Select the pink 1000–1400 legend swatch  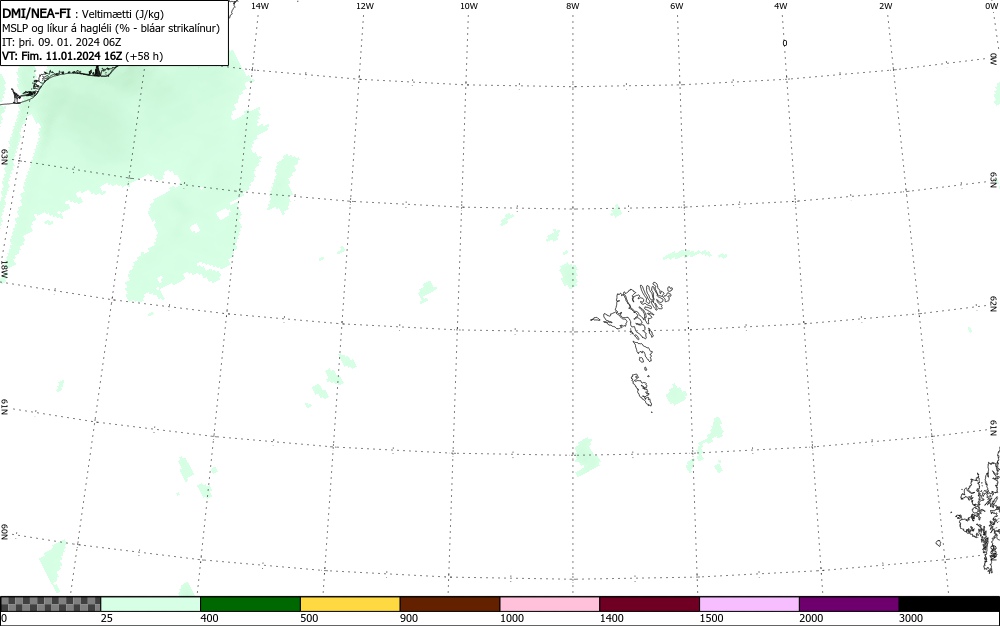550,604
